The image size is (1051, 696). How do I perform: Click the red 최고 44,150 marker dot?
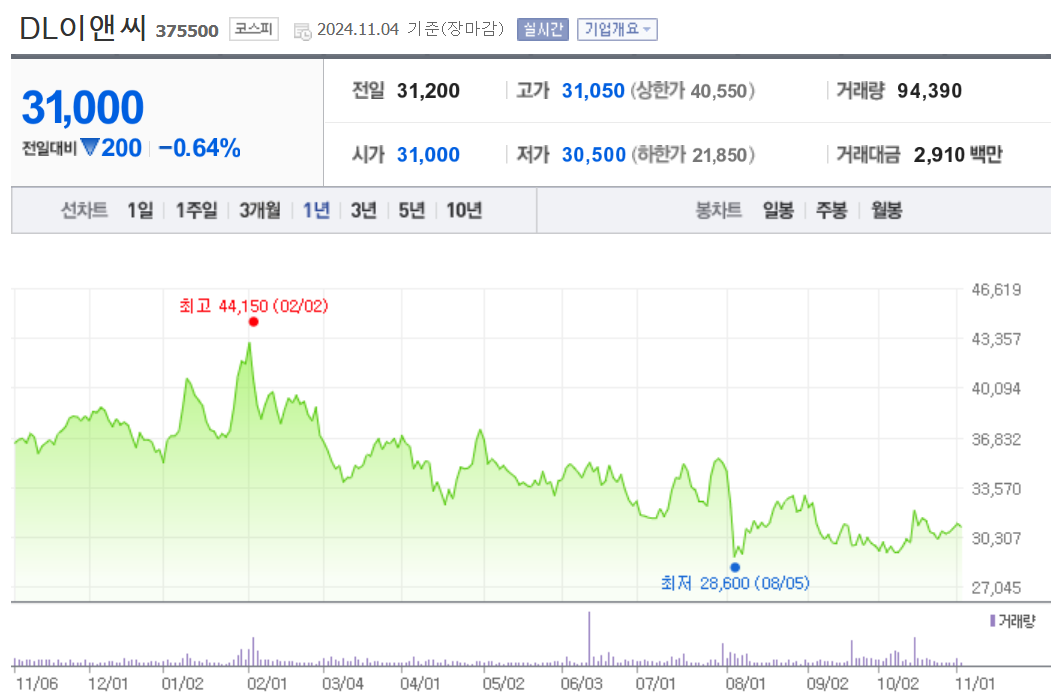coord(253,322)
